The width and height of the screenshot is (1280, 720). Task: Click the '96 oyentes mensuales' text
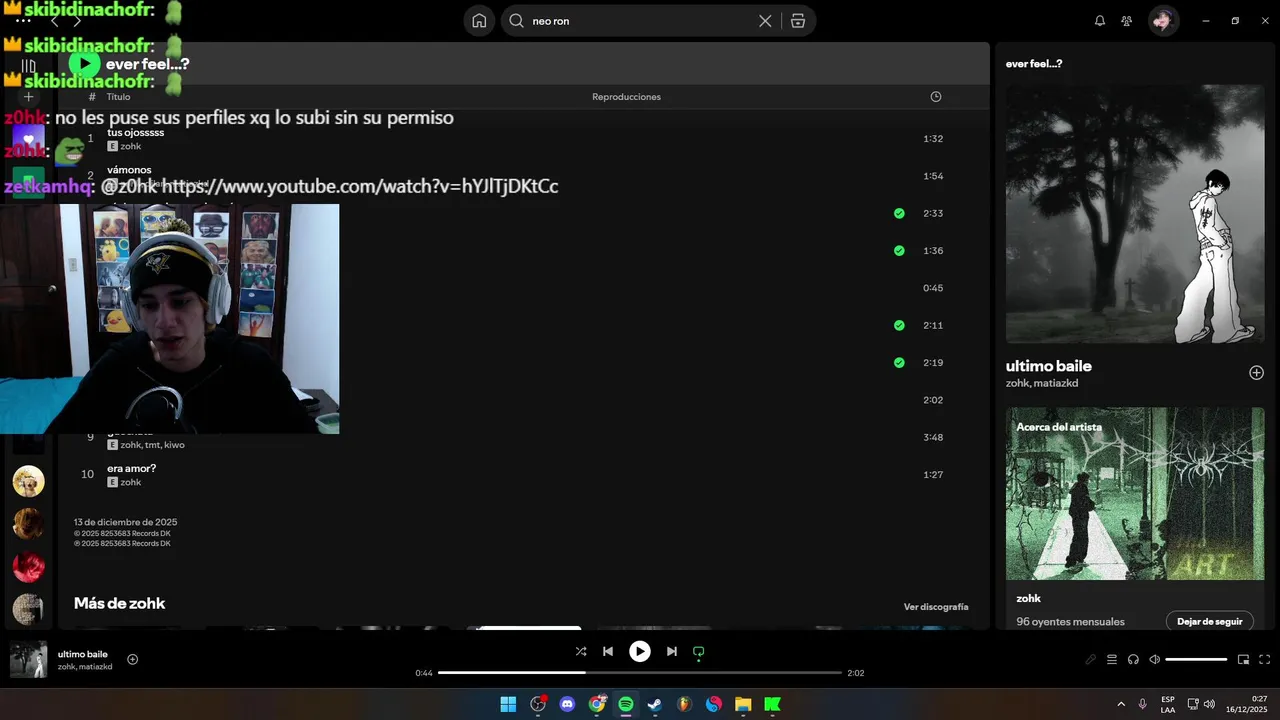pyautogui.click(x=1070, y=622)
